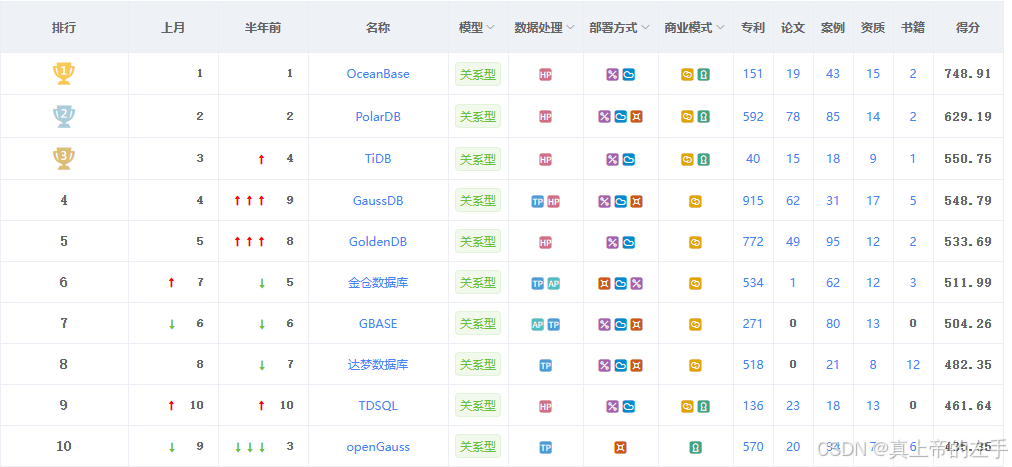Open the TiDB database link
1012x467 pixels.
(378, 159)
